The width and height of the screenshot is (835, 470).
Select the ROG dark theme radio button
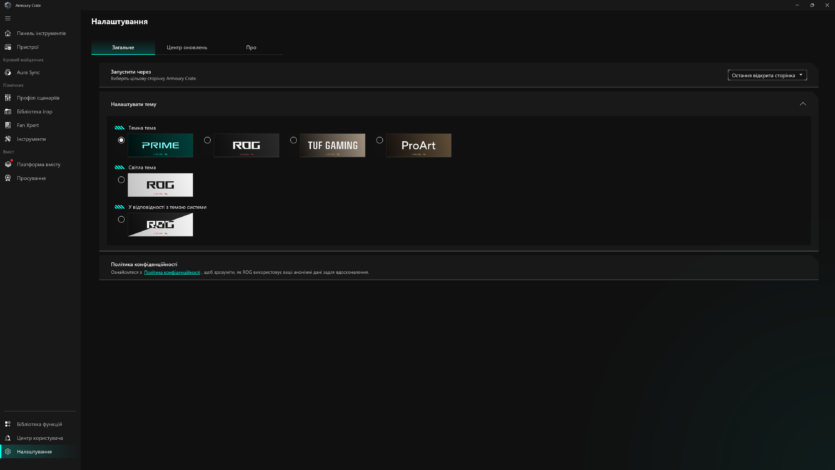[x=207, y=140]
